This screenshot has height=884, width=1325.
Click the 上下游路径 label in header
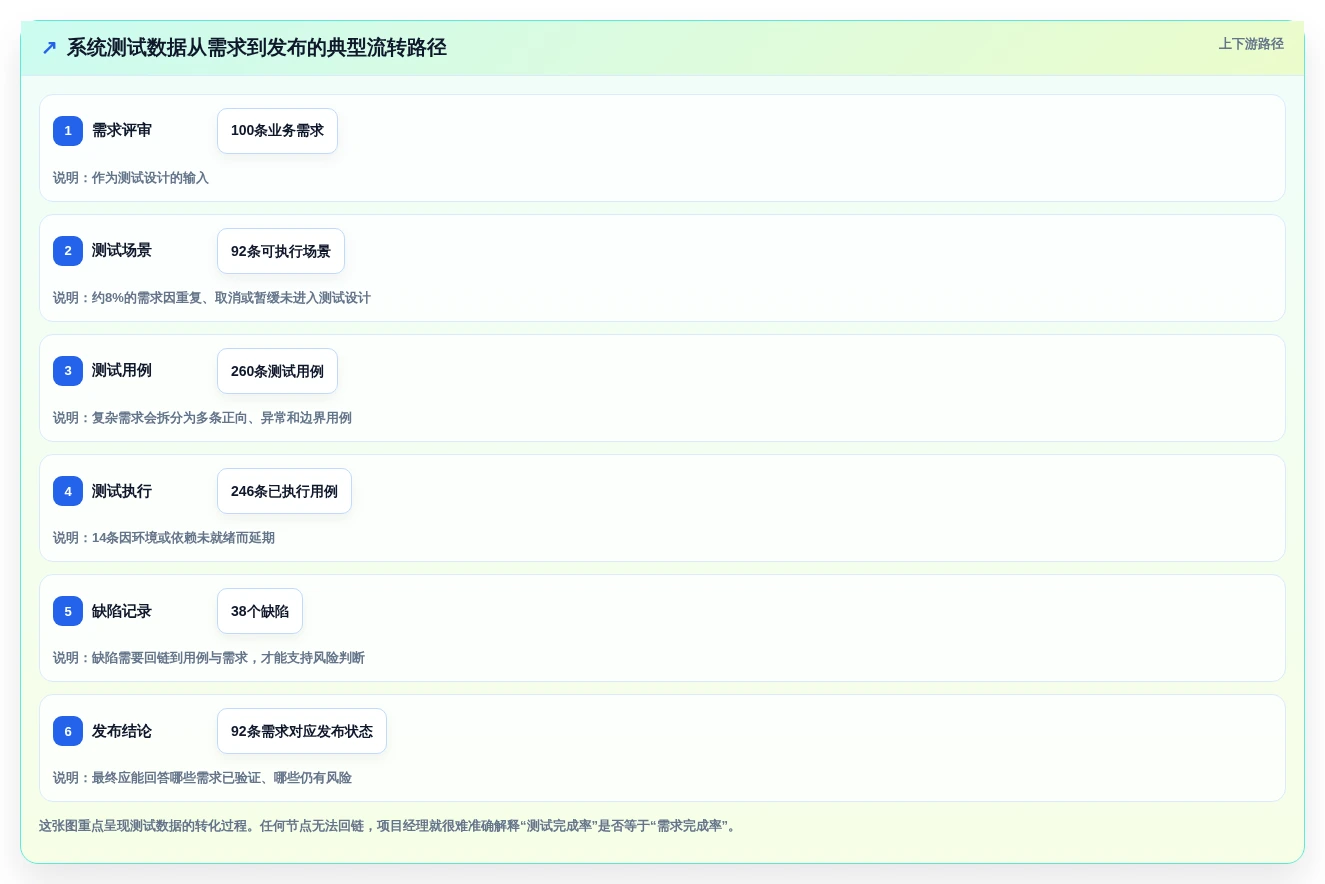click(1251, 44)
